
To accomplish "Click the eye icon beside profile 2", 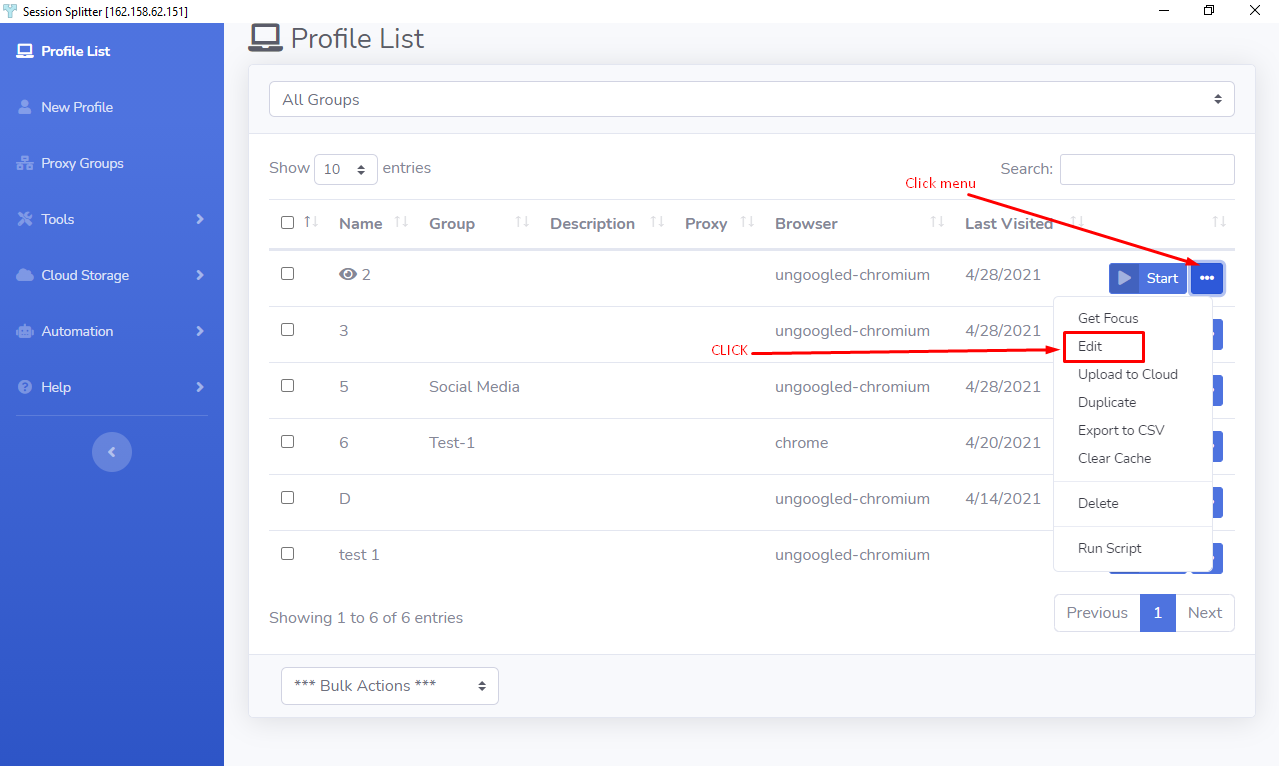I will coord(348,274).
